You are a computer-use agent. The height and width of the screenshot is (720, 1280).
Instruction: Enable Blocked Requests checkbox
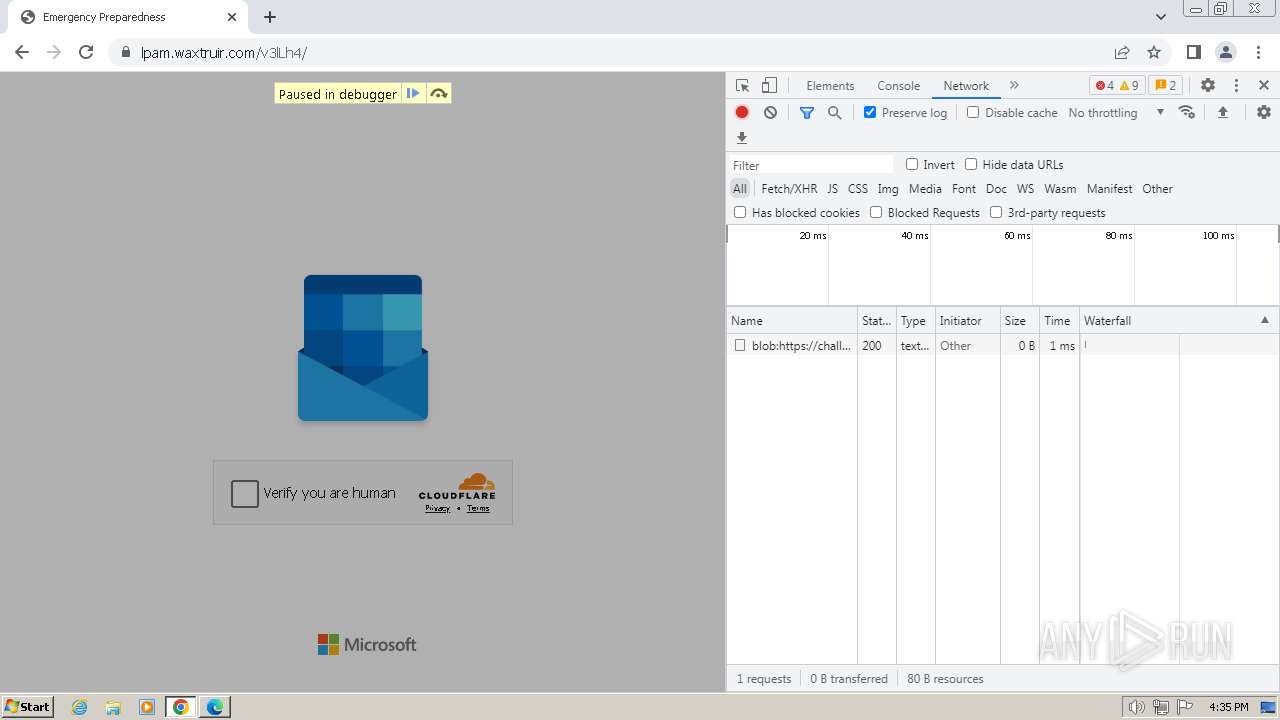coord(876,212)
